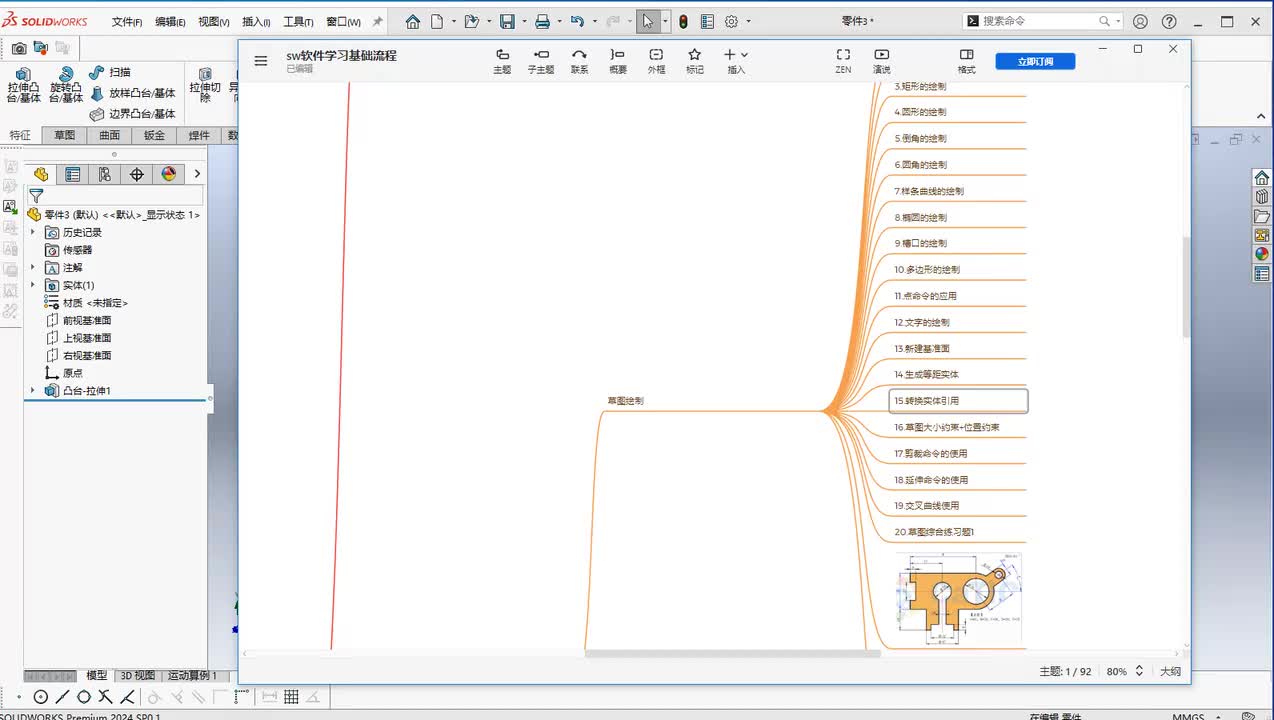Click the Open file icon
1274x720 pixels.
point(472,21)
